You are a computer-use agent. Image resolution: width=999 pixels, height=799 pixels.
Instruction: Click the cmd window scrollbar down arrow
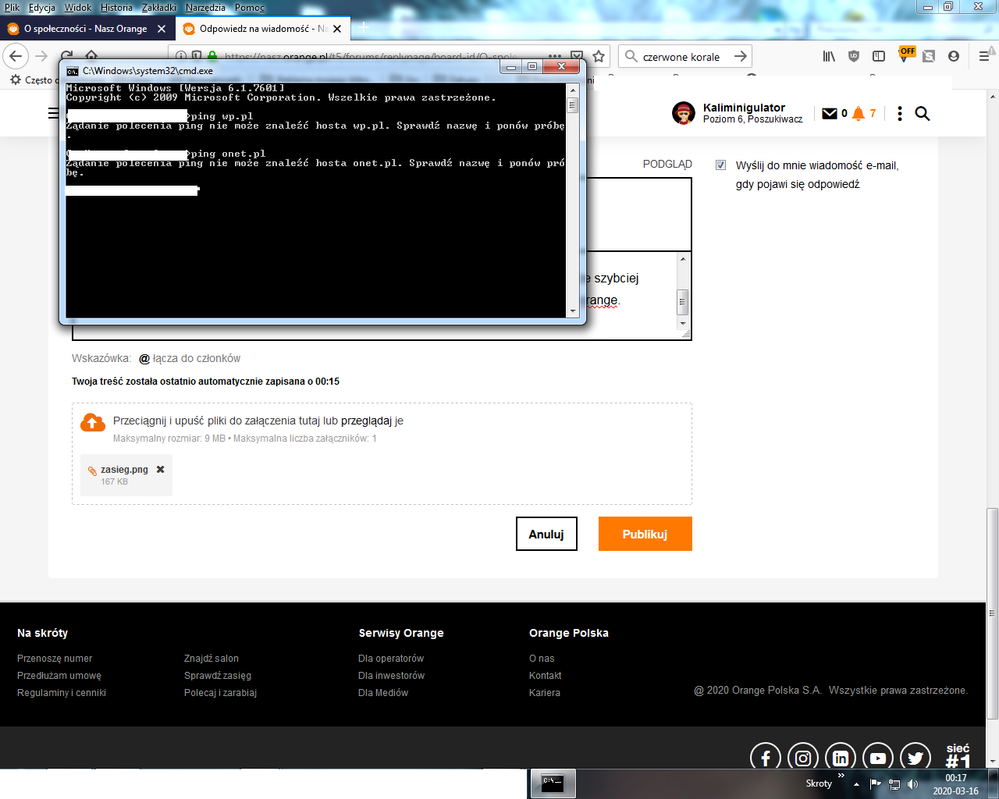(x=572, y=311)
